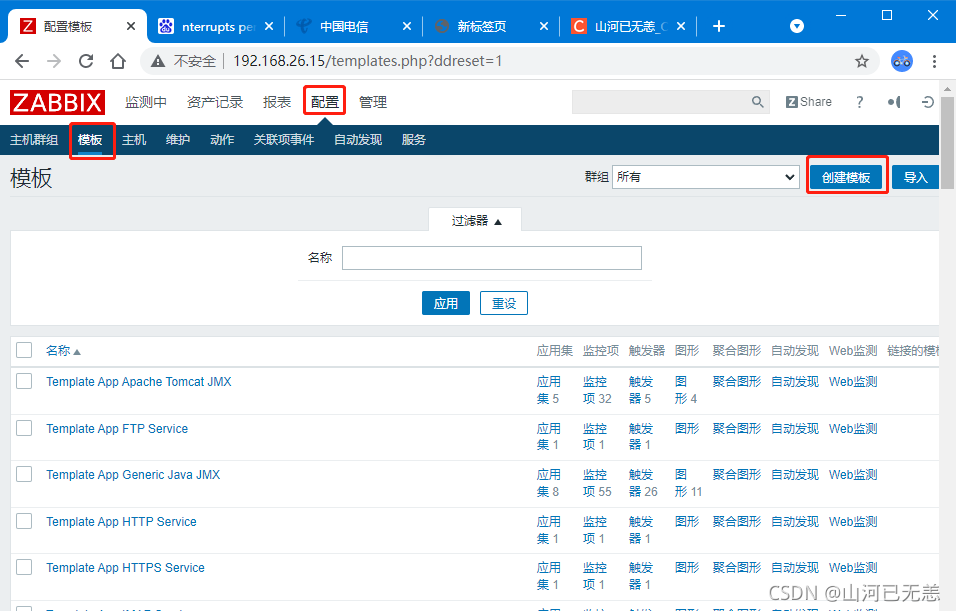Check the Template App HTTP Service row
Image resolution: width=956 pixels, height=611 pixels.
coord(24,521)
